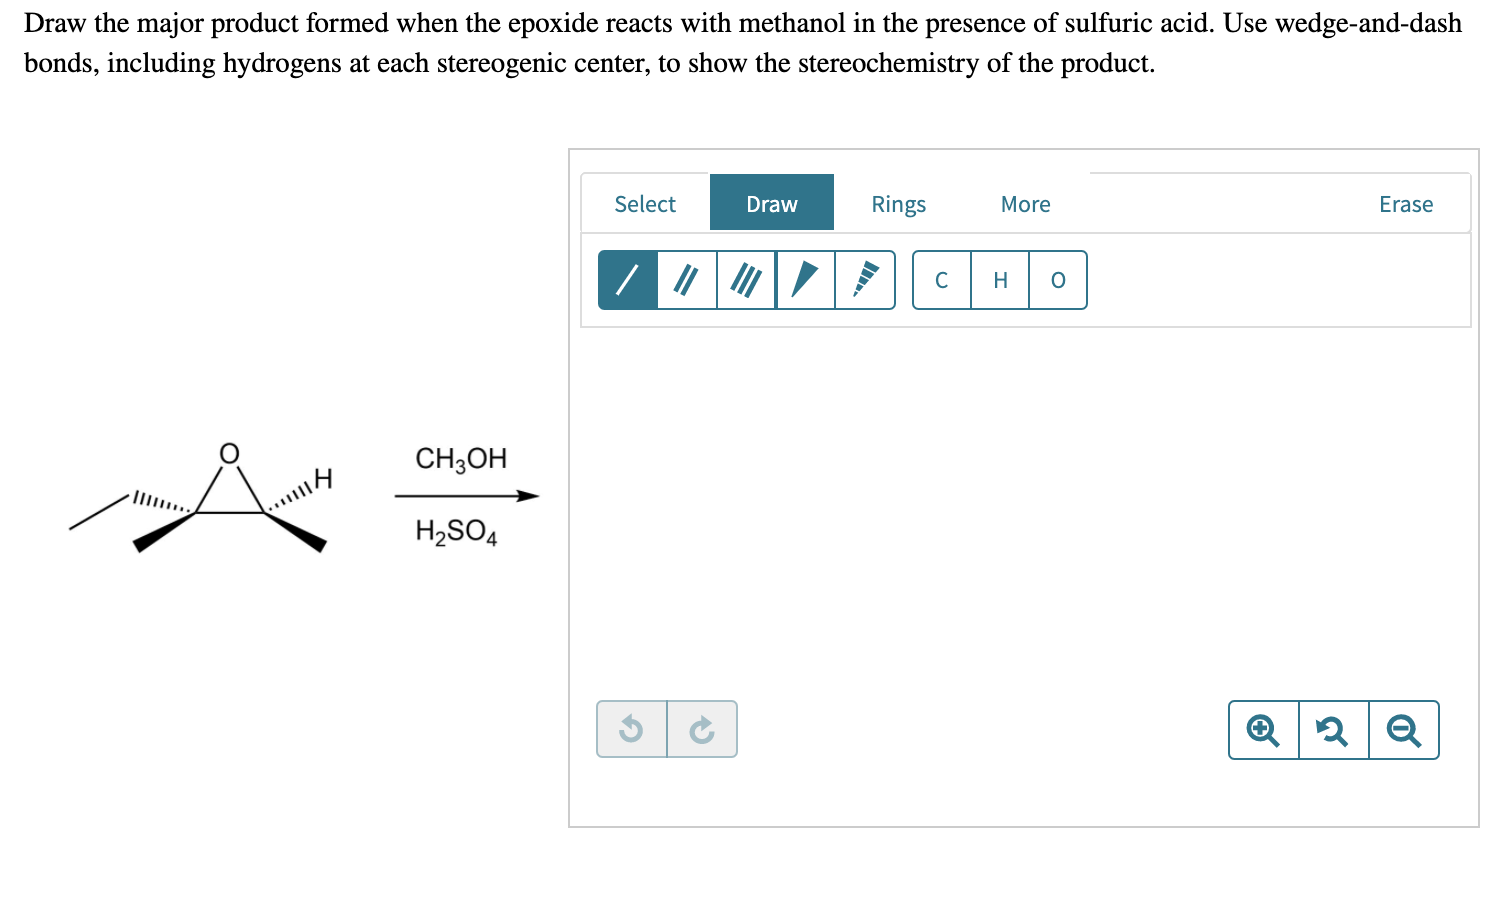Click the reset zoom icon

[x=1333, y=730]
